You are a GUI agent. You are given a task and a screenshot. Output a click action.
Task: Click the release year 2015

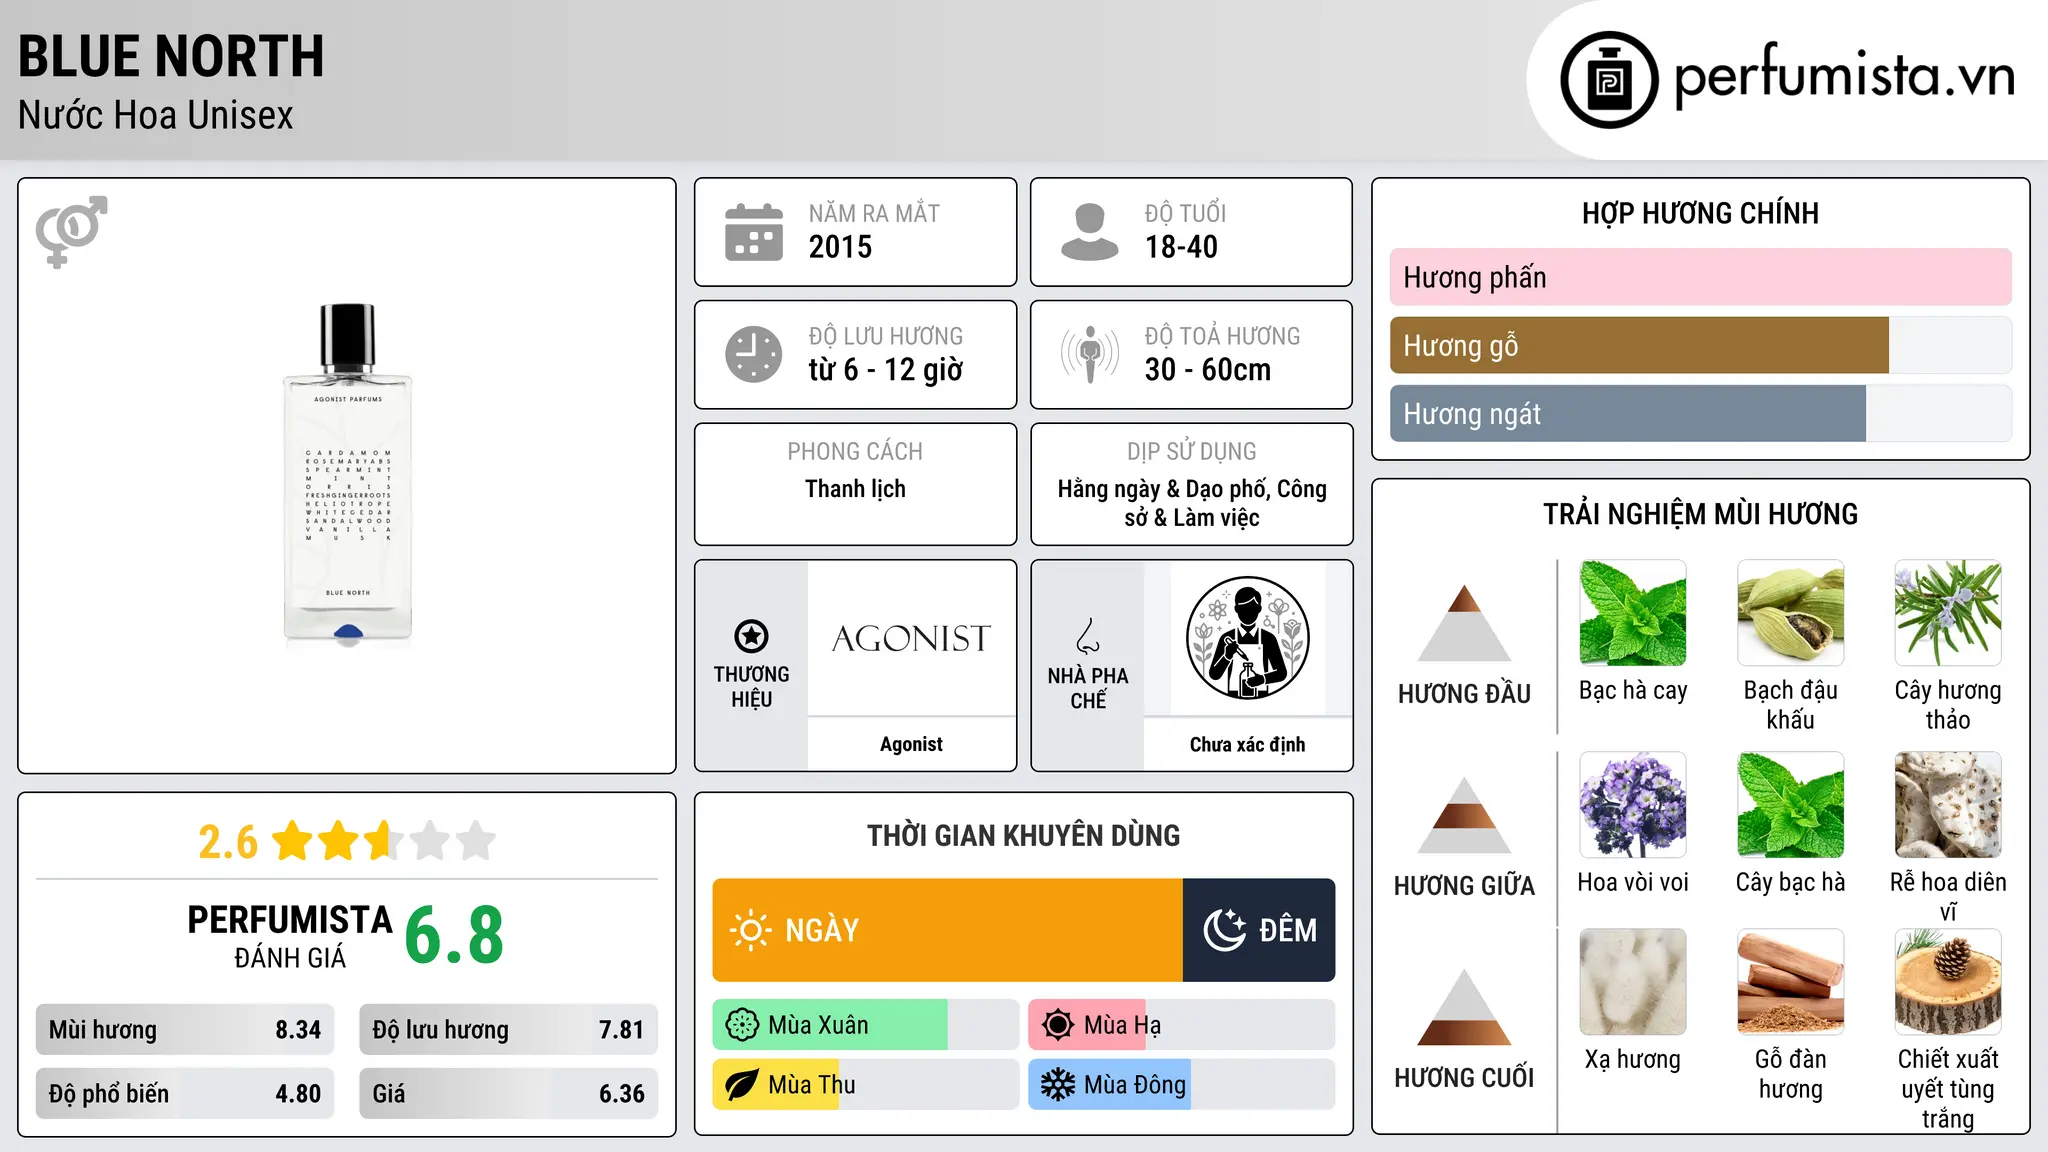[x=840, y=247]
